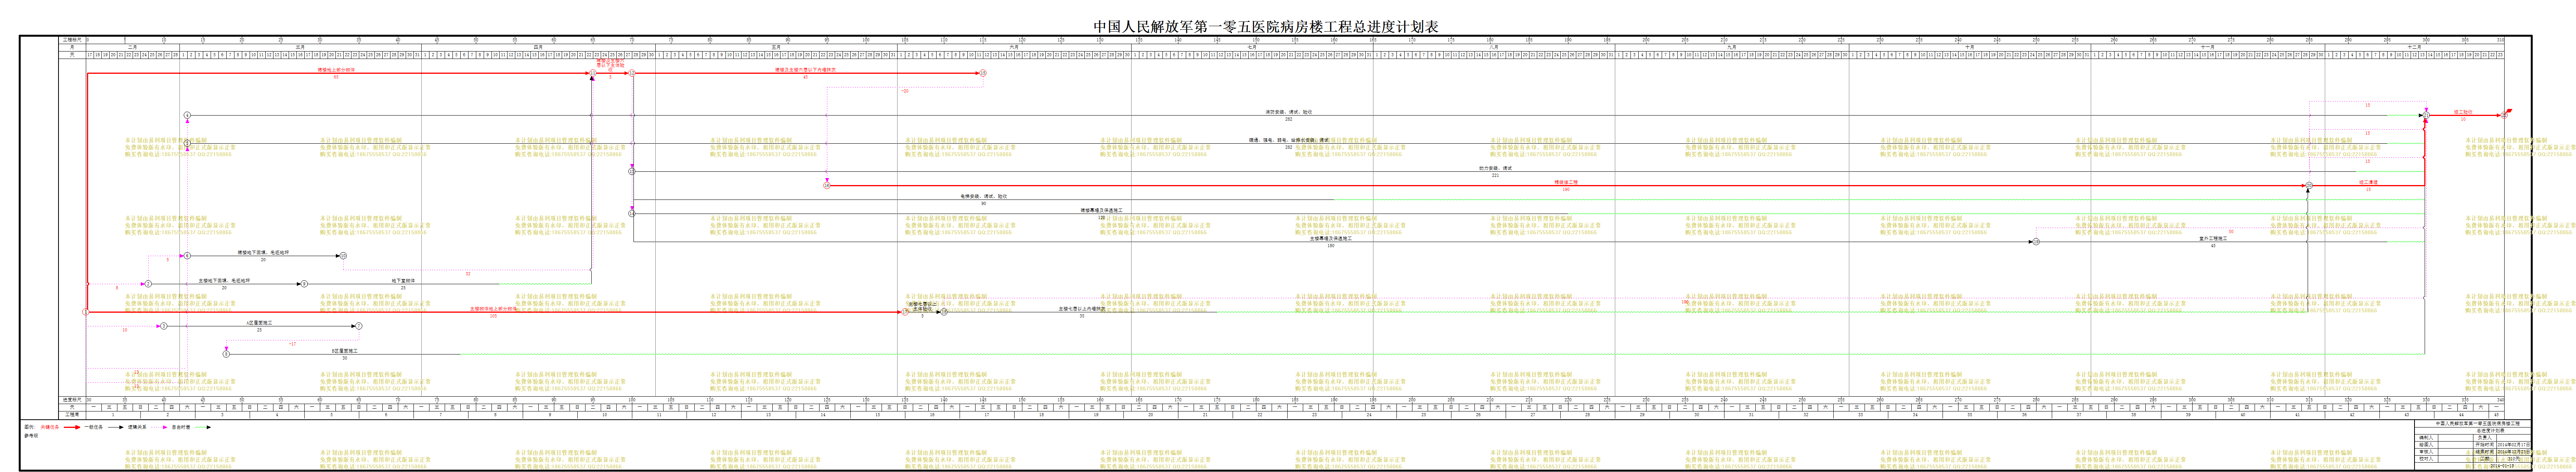Select the 进度标尺 row header at the bottom
The width and height of the screenshot is (2576, 472).
pos(72,400)
